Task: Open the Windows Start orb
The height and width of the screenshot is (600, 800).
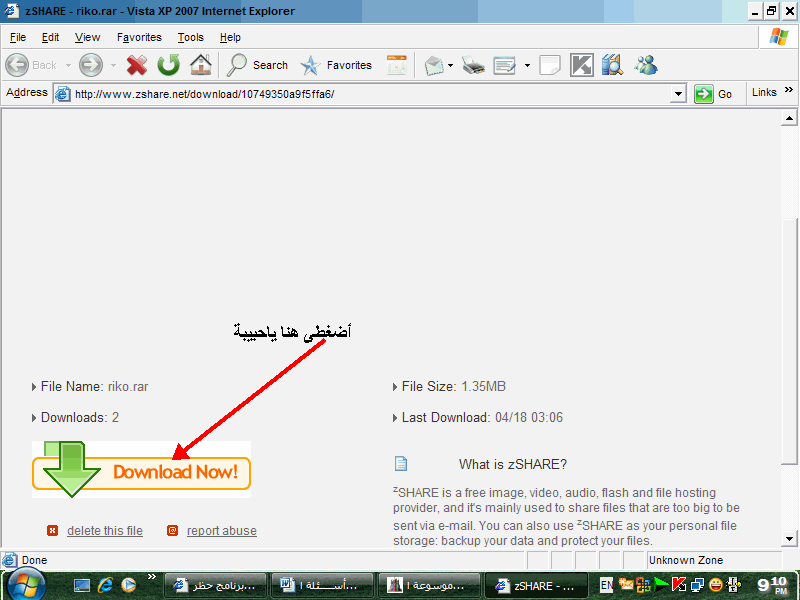Action: point(26,586)
